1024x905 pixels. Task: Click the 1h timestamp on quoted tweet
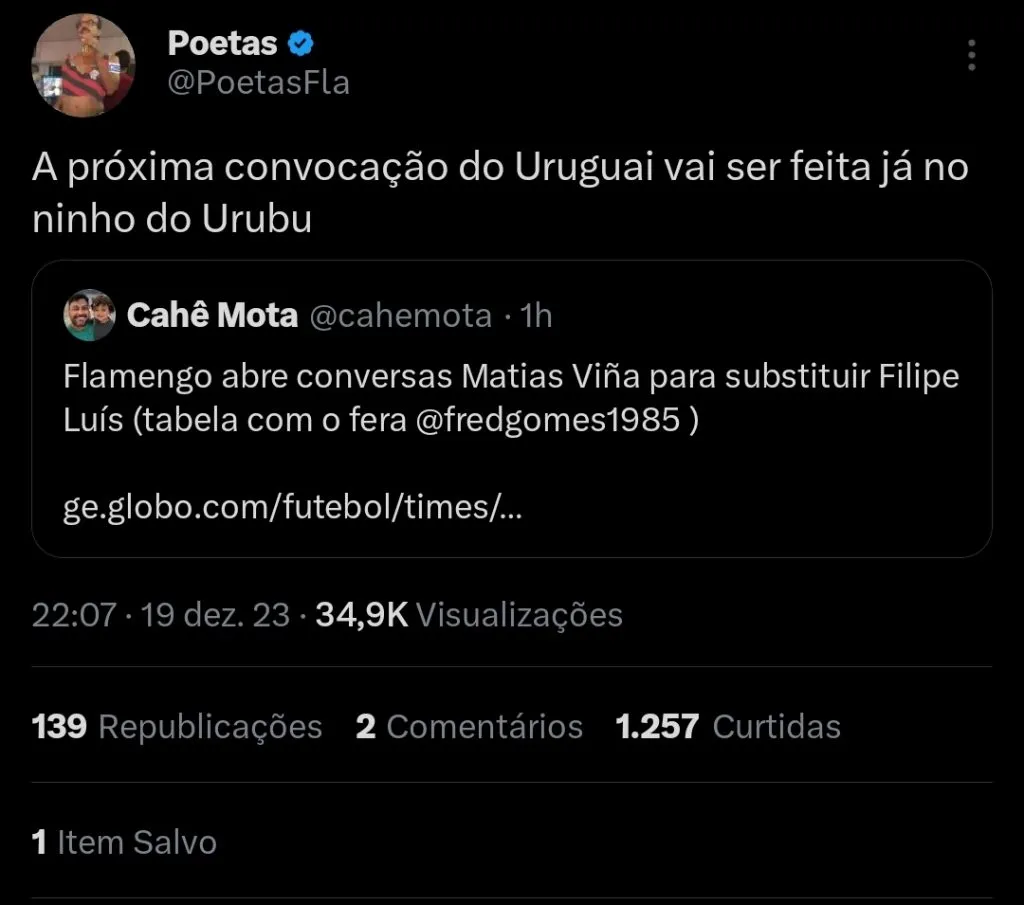[x=536, y=316]
